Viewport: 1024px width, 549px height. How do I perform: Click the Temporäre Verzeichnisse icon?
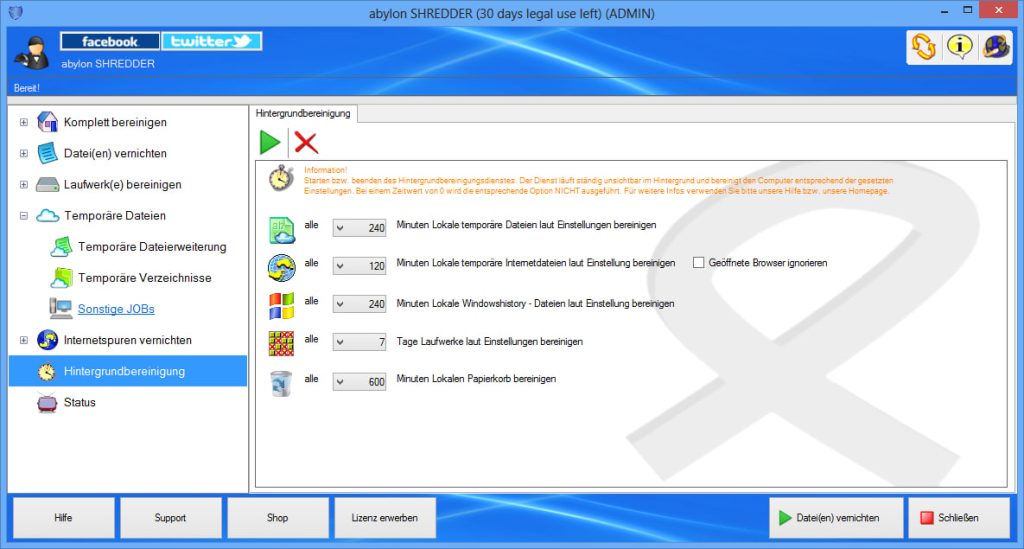coord(61,278)
